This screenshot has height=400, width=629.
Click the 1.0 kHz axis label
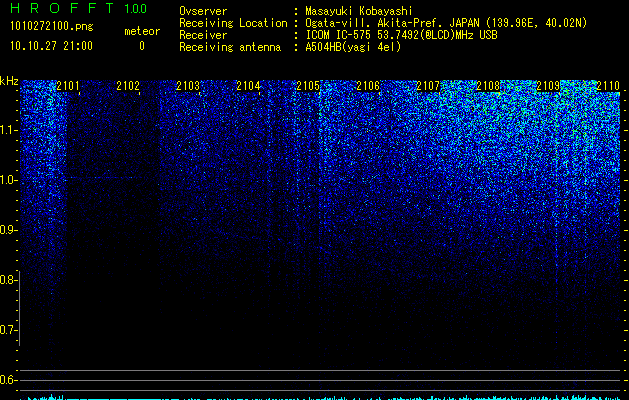click(x=8, y=180)
